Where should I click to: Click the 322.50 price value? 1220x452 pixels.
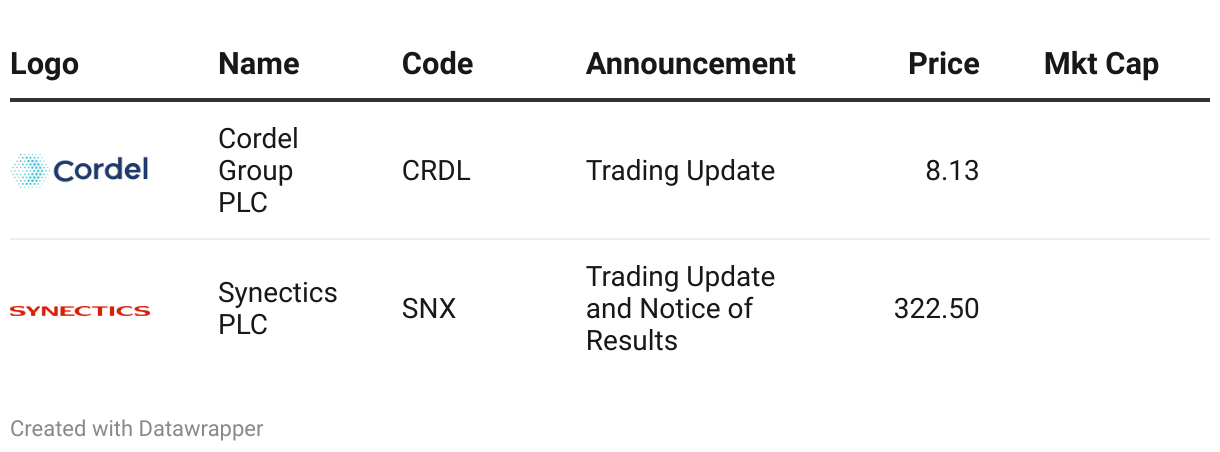pyautogui.click(x=936, y=309)
